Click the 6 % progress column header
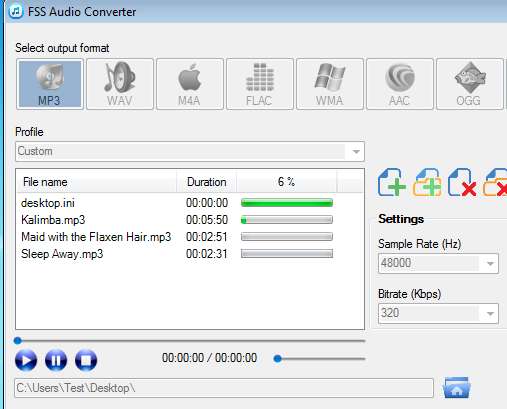This screenshot has height=409, width=507. (x=287, y=182)
